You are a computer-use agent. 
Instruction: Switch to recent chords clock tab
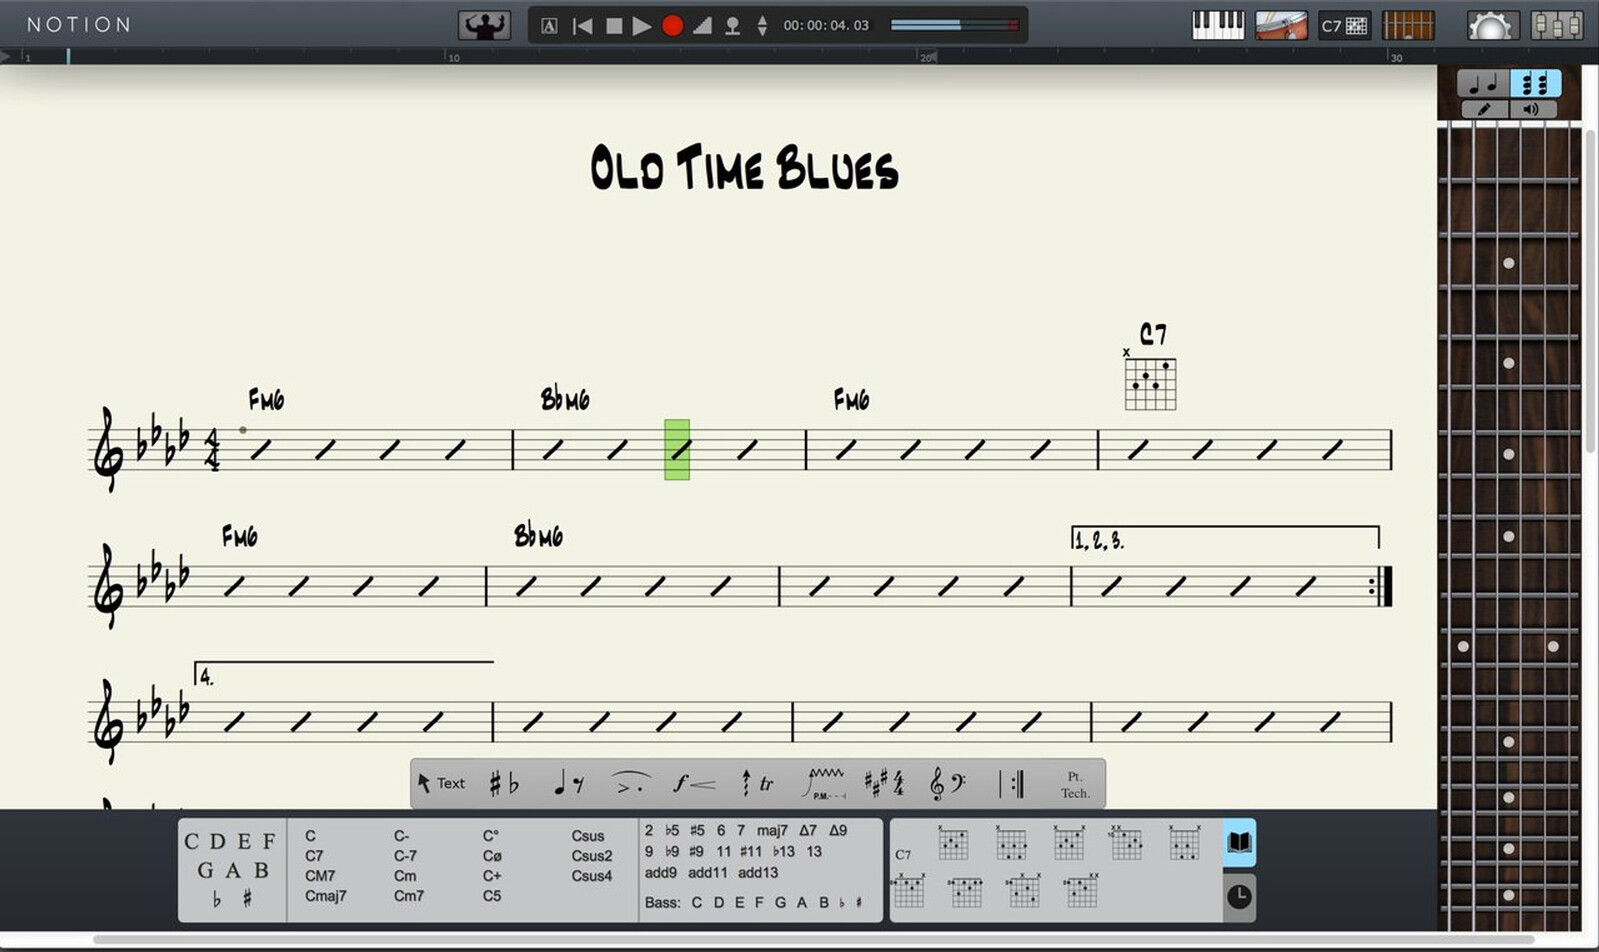point(1239,896)
